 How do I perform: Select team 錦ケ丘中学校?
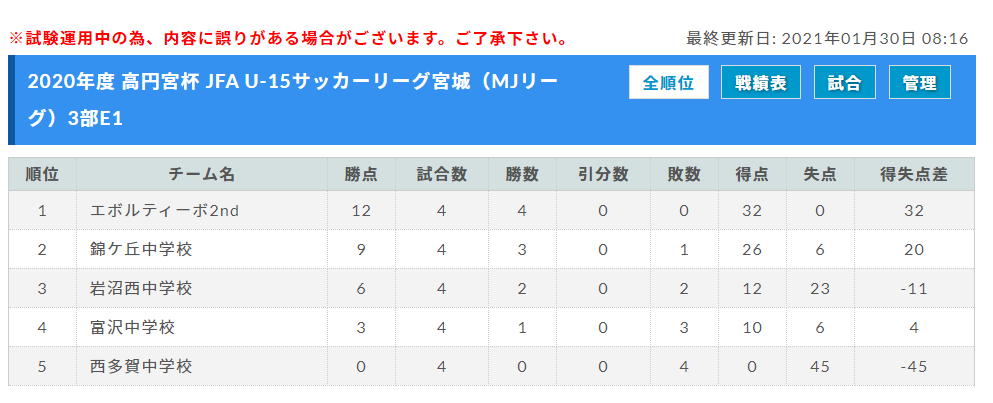(x=141, y=250)
